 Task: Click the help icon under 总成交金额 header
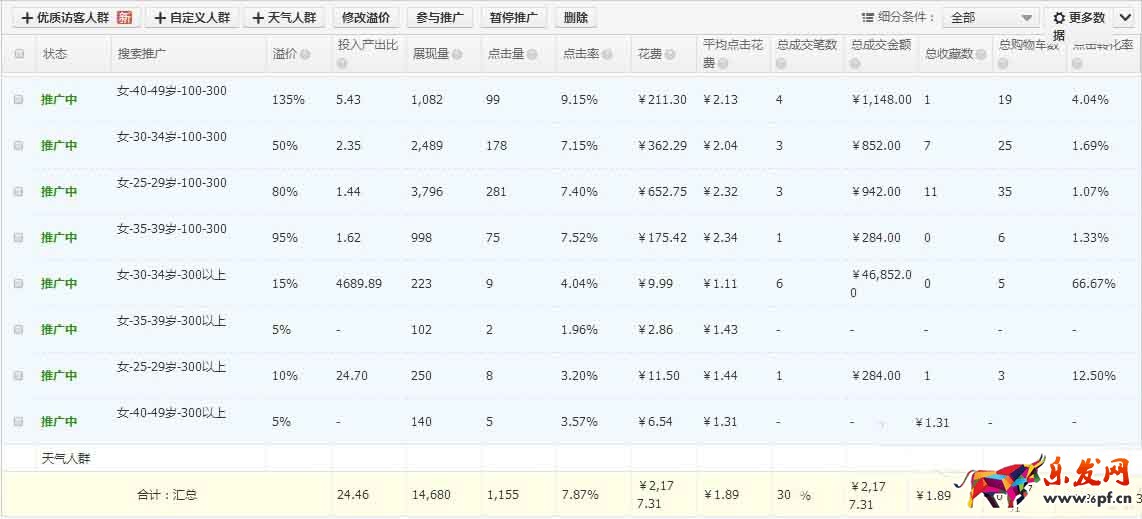tap(856, 64)
